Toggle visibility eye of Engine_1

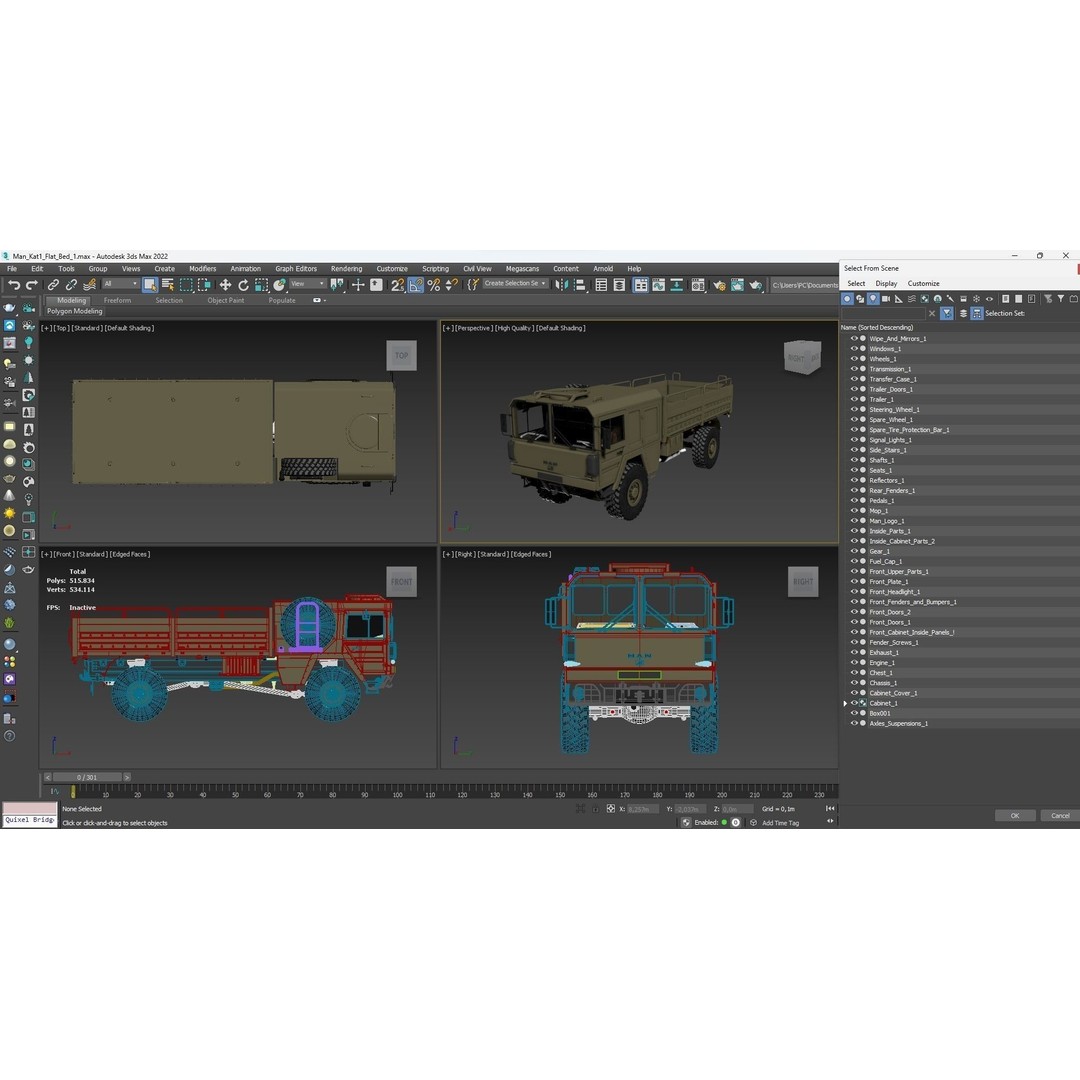click(854, 663)
